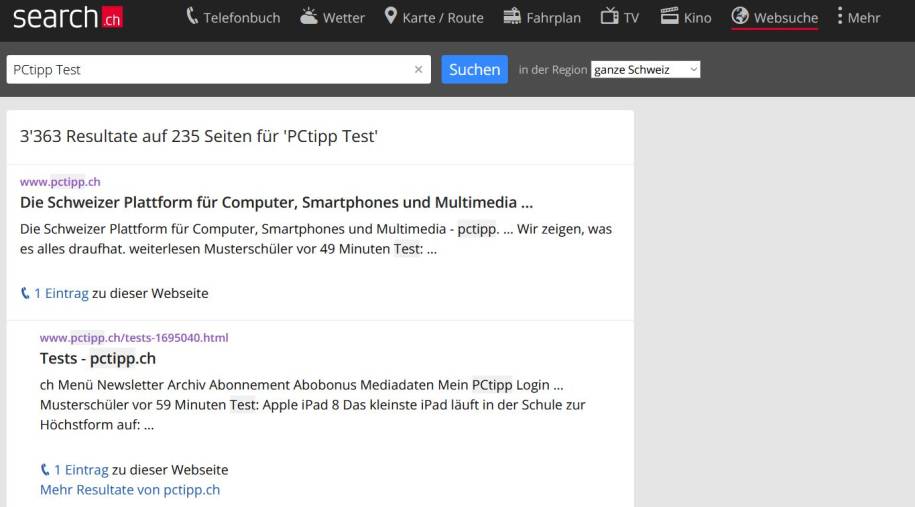Open 'Tests - pctipp.ch' result title
The width and height of the screenshot is (915, 507).
pyautogui.click(x=97, y=358)
